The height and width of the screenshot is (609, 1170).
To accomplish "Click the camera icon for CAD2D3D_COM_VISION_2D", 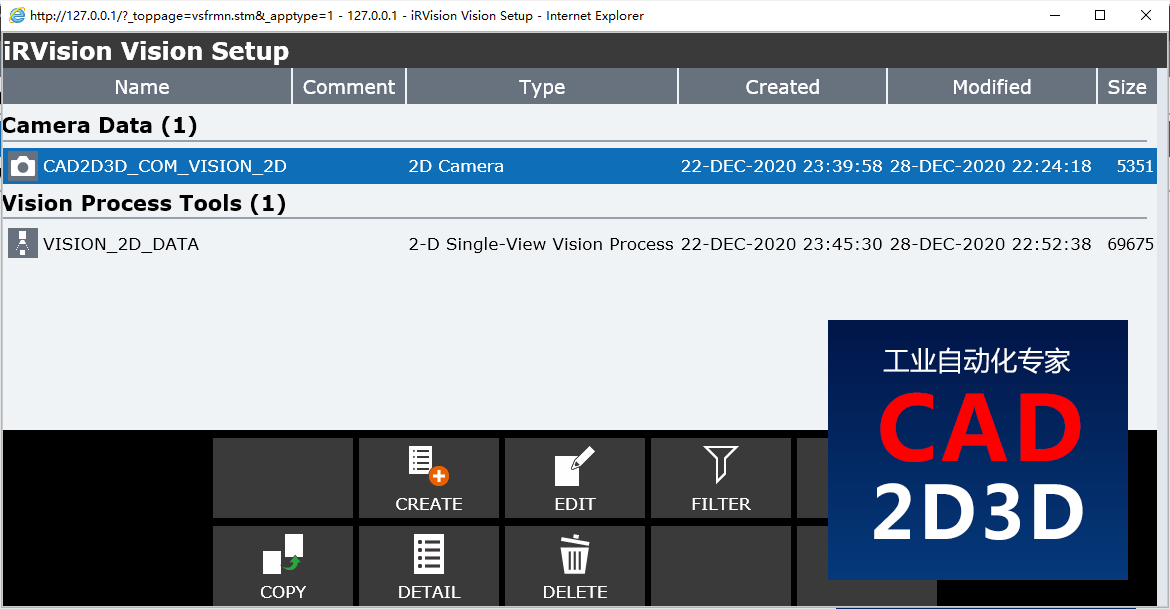I will (x=23, y=166).
